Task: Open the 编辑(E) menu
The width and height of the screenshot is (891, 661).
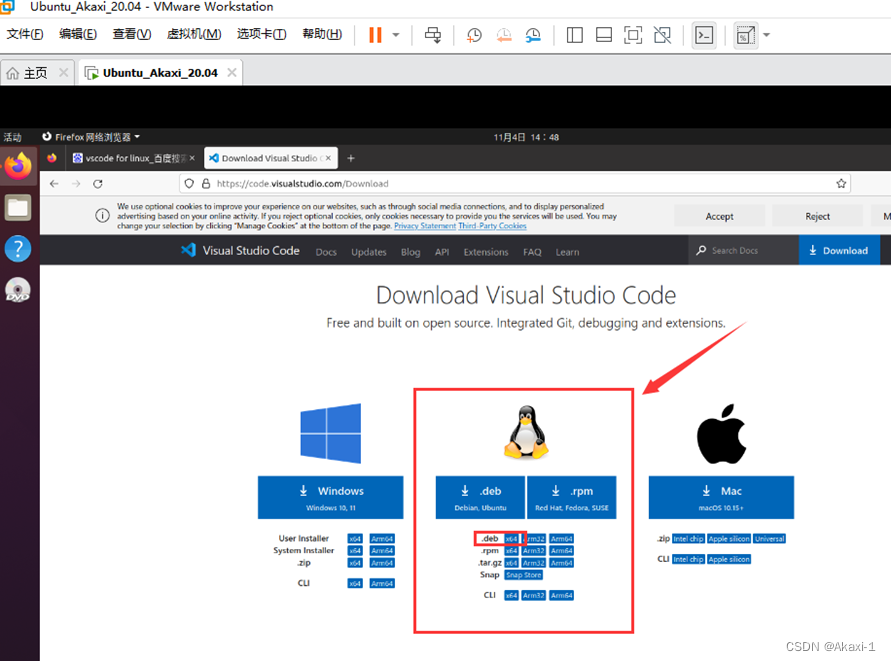Action: tap(78, 34)
